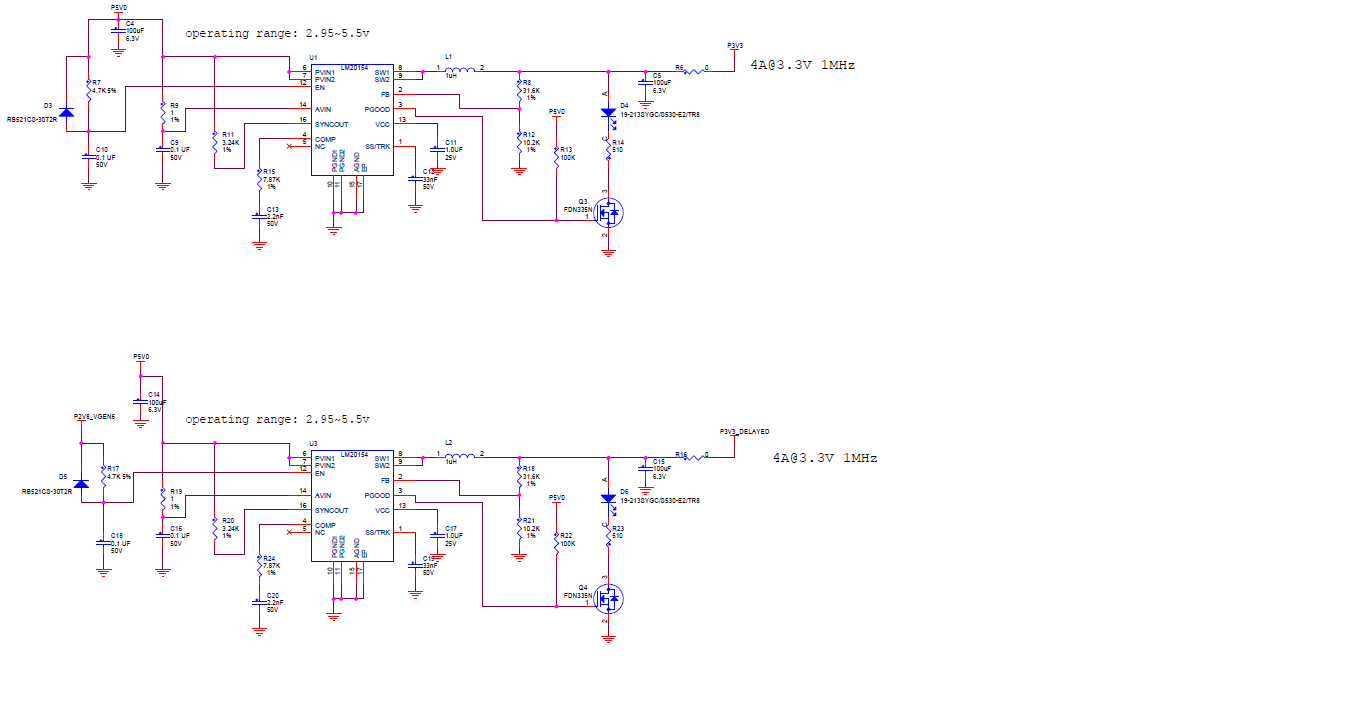Click the RB521CS-30T2R label beside D5
1368x712 pixels.
pyautogui.click(x=46, y=492)
